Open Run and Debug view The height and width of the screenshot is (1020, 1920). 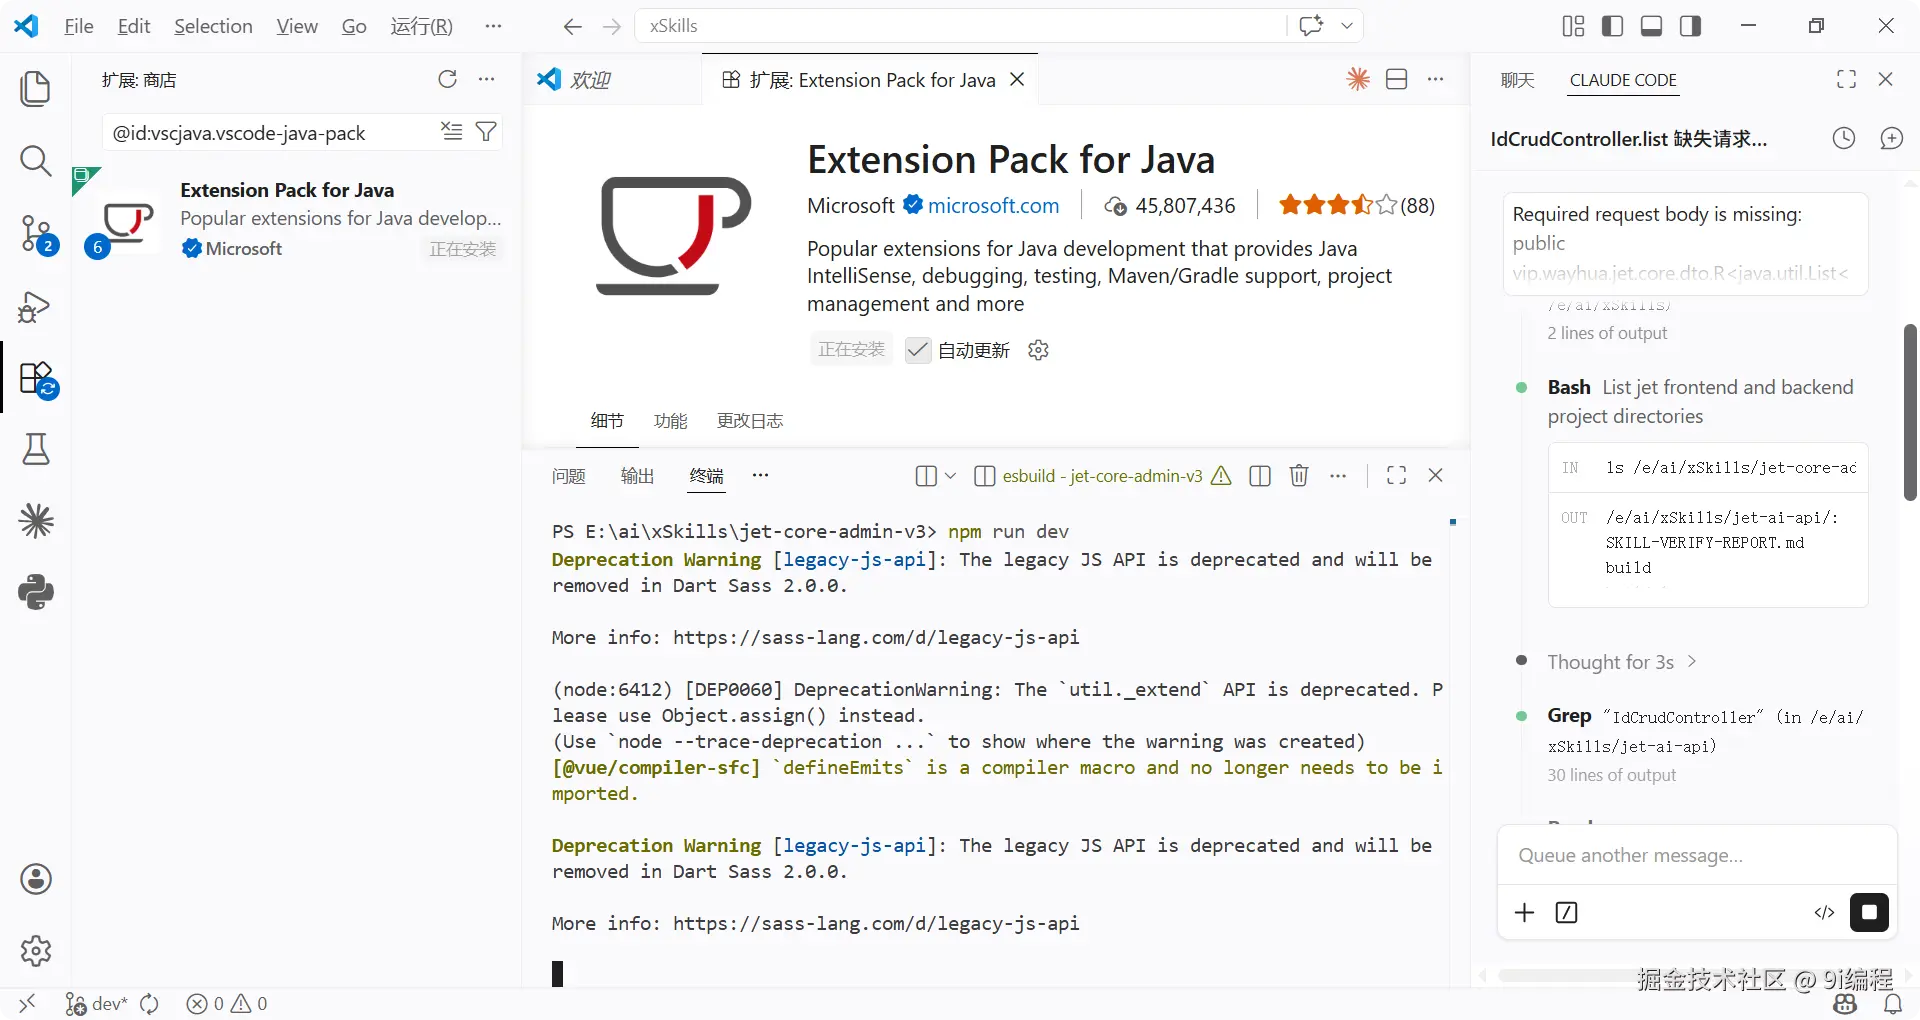[x=36, y=306]
